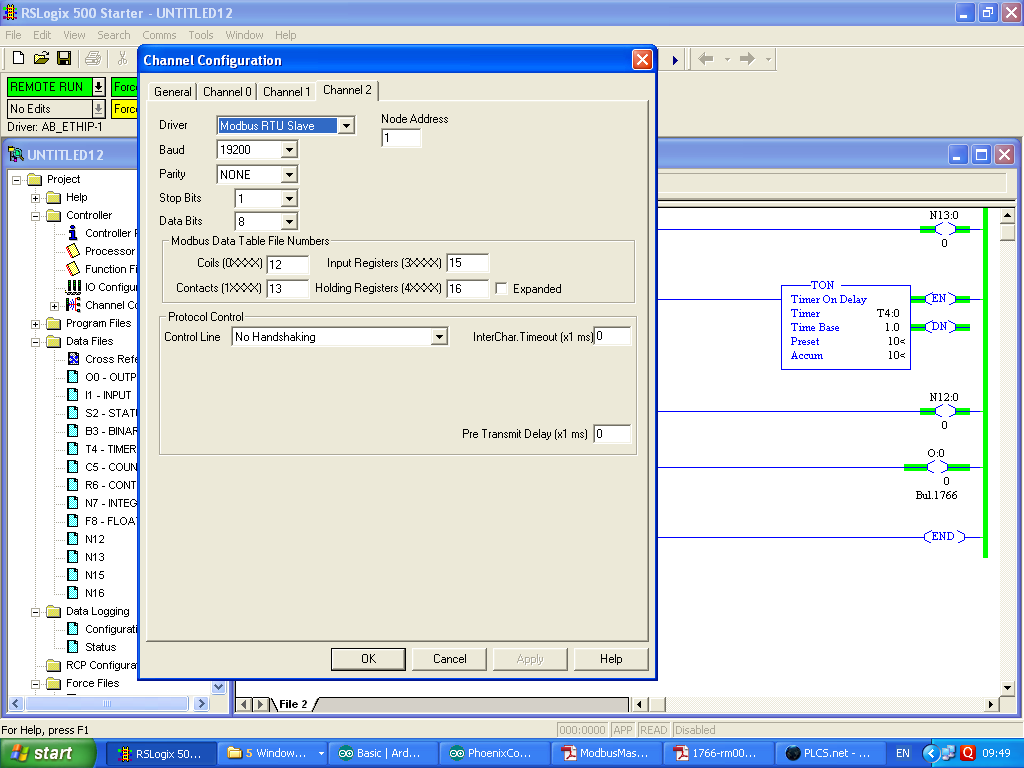Image resolution: width=1024 pixels, height=768 pixels.
Task: Select the Controller Properties info icon
Action: [73, 233]
